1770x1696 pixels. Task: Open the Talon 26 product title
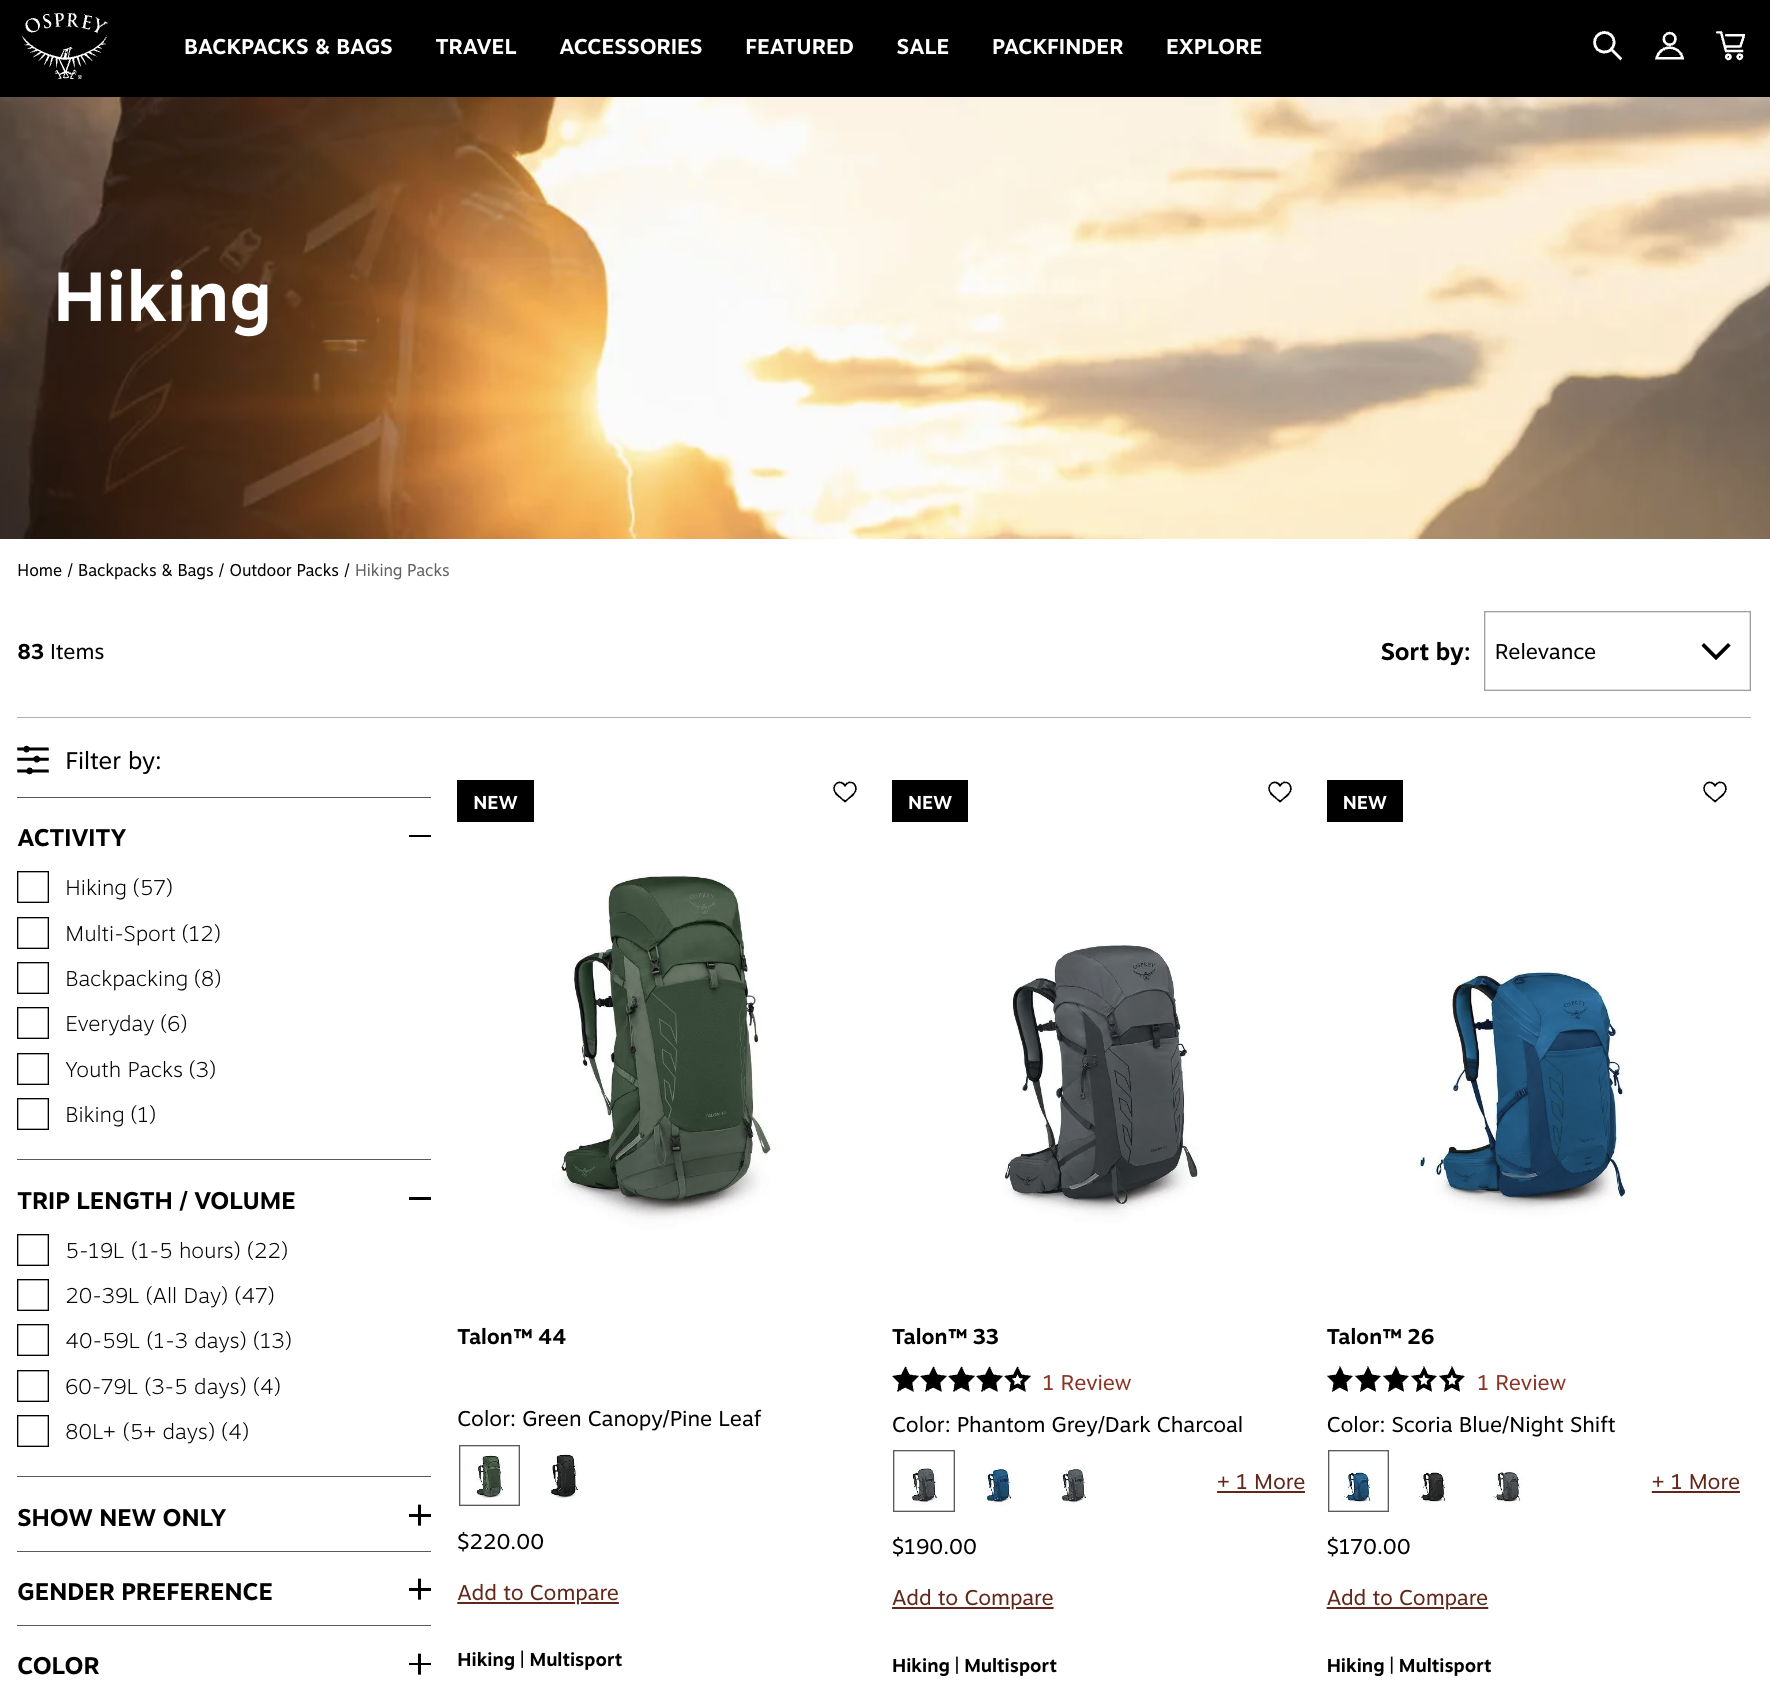(1380, 1336)
